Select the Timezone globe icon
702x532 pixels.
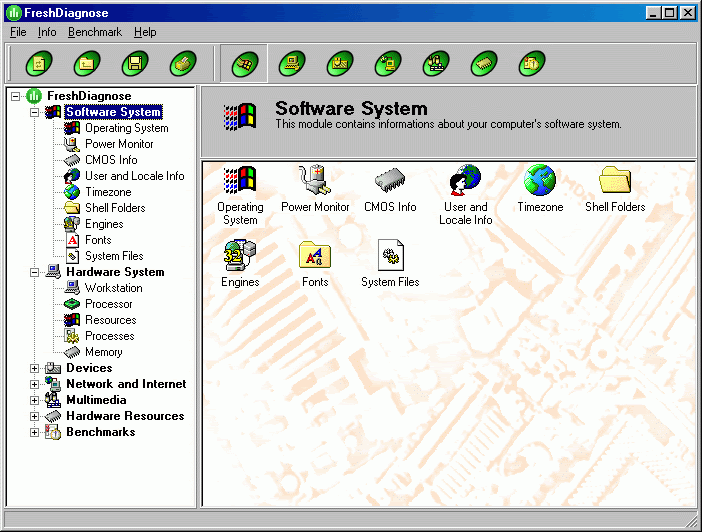(x=540, y=182)
